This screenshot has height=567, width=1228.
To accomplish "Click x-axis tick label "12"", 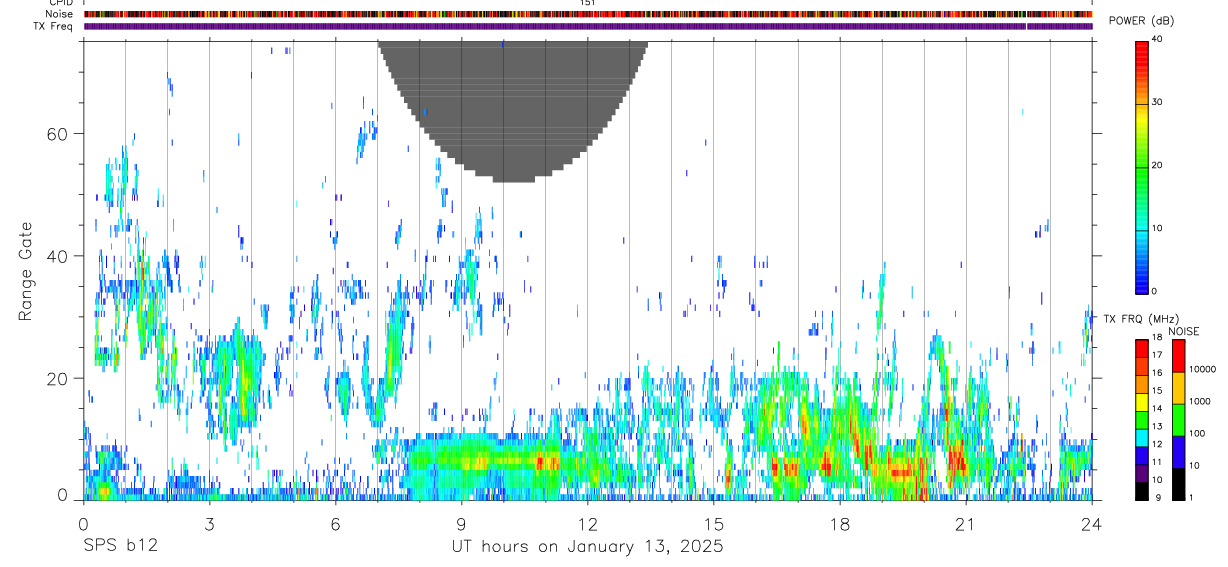I will 587,524.
